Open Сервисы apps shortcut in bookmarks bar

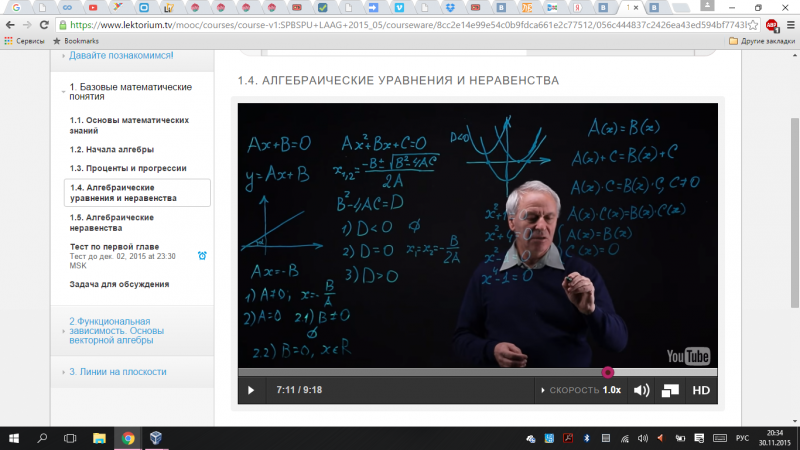pos(24,41)
